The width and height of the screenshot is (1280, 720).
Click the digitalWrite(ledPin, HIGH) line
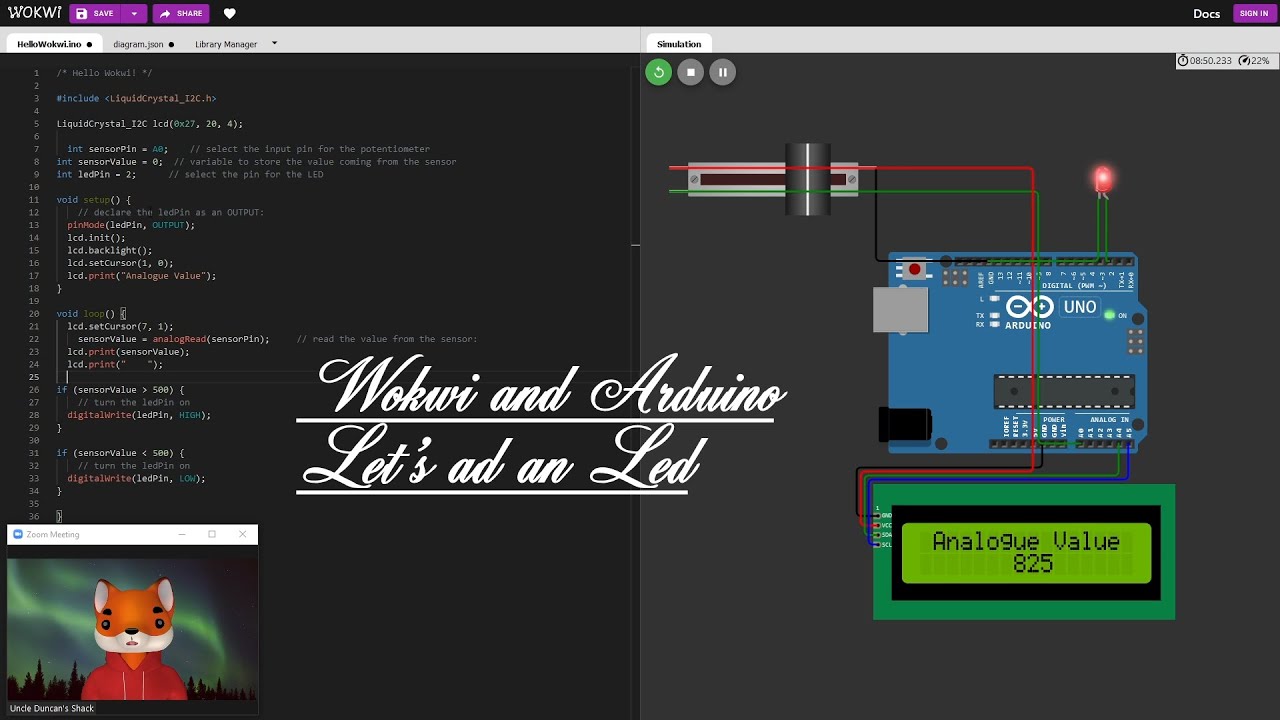[x=139, y=415]
